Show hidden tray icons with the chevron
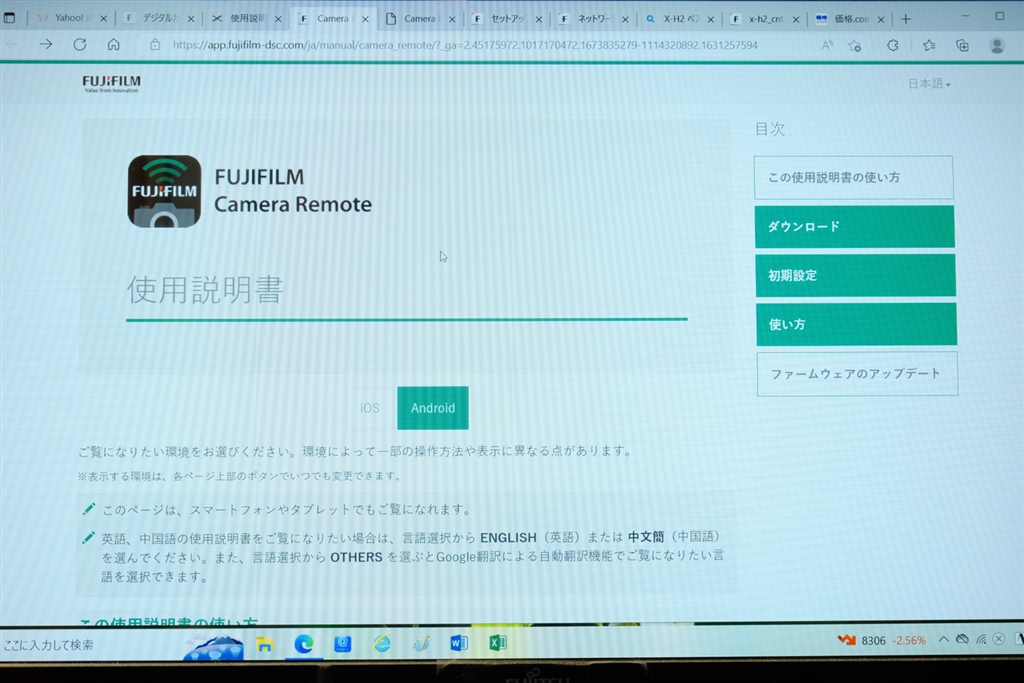The width and height of the screenshot is (1024, 683). (x=944, y=639)
